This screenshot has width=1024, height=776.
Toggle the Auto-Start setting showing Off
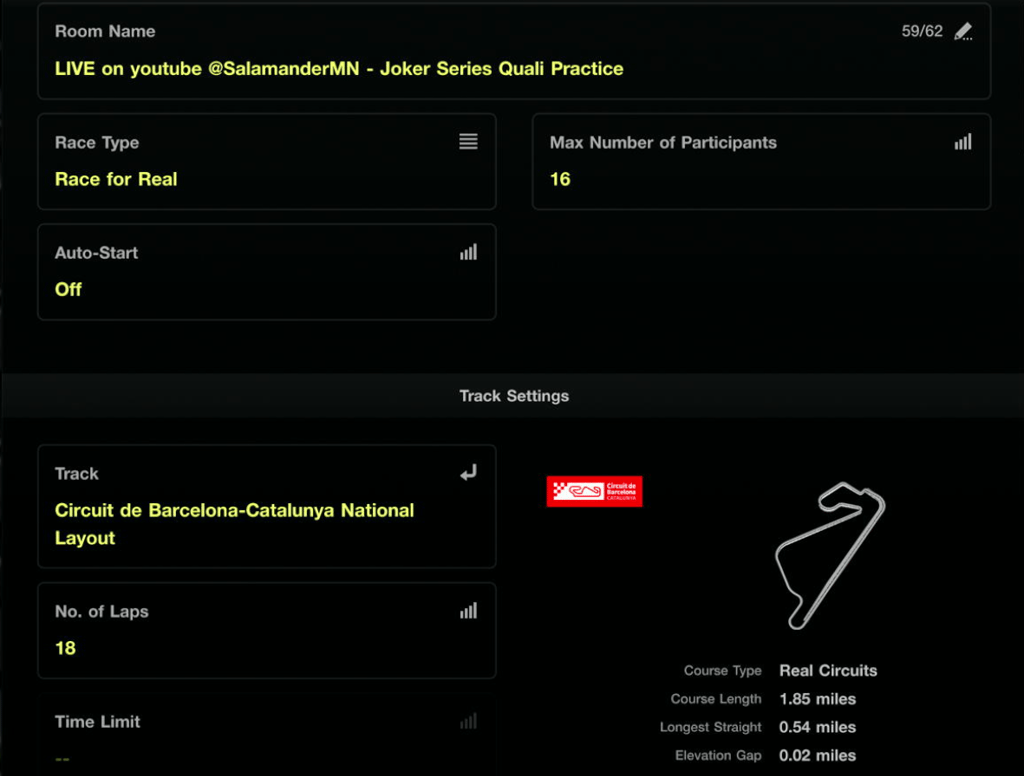coord(267,272)
